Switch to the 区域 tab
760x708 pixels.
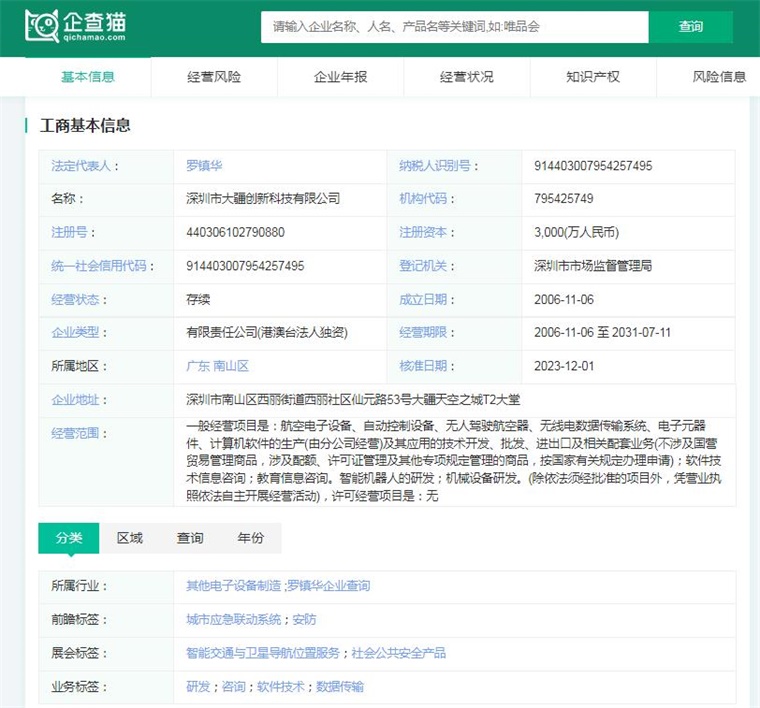pos(130,538)
